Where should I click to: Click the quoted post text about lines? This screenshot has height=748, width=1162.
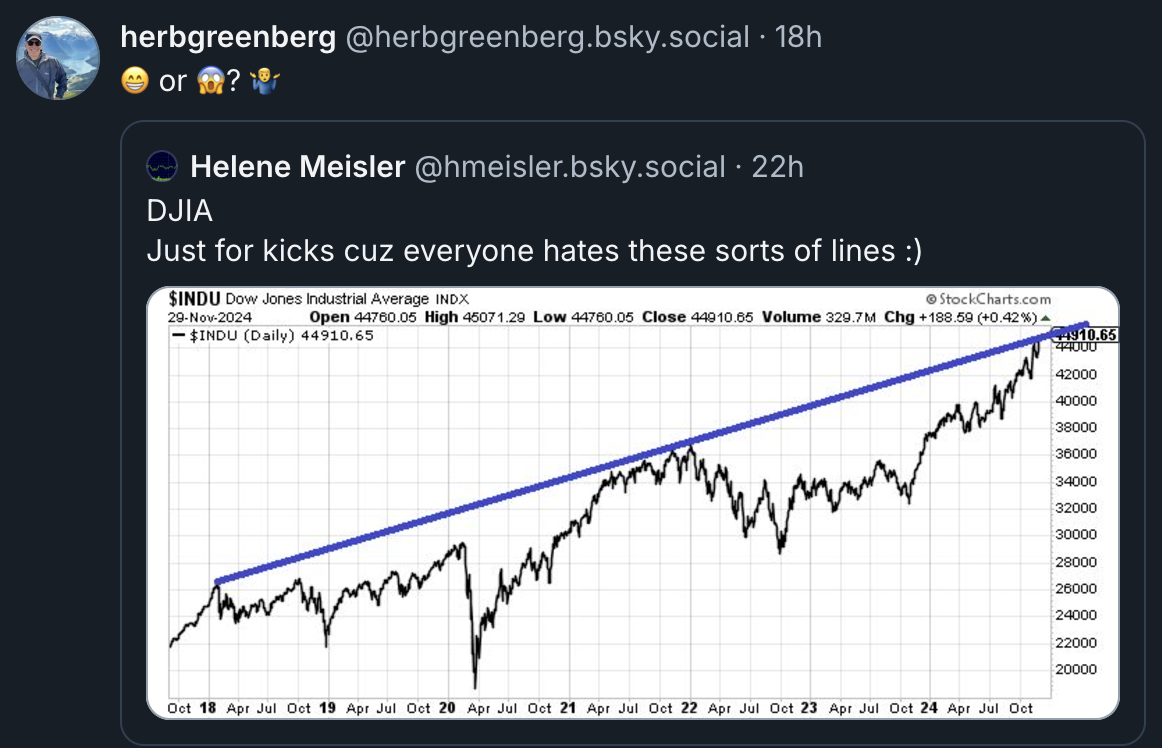534,251
